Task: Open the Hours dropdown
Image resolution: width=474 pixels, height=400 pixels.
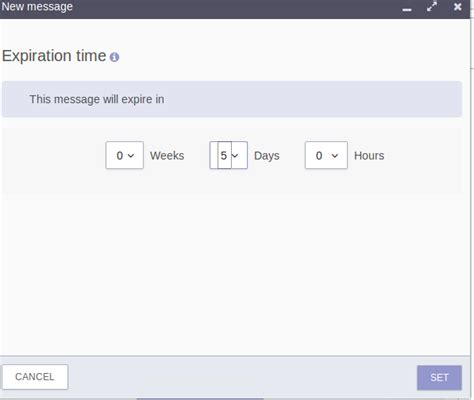Action: [x=326, y=155]
